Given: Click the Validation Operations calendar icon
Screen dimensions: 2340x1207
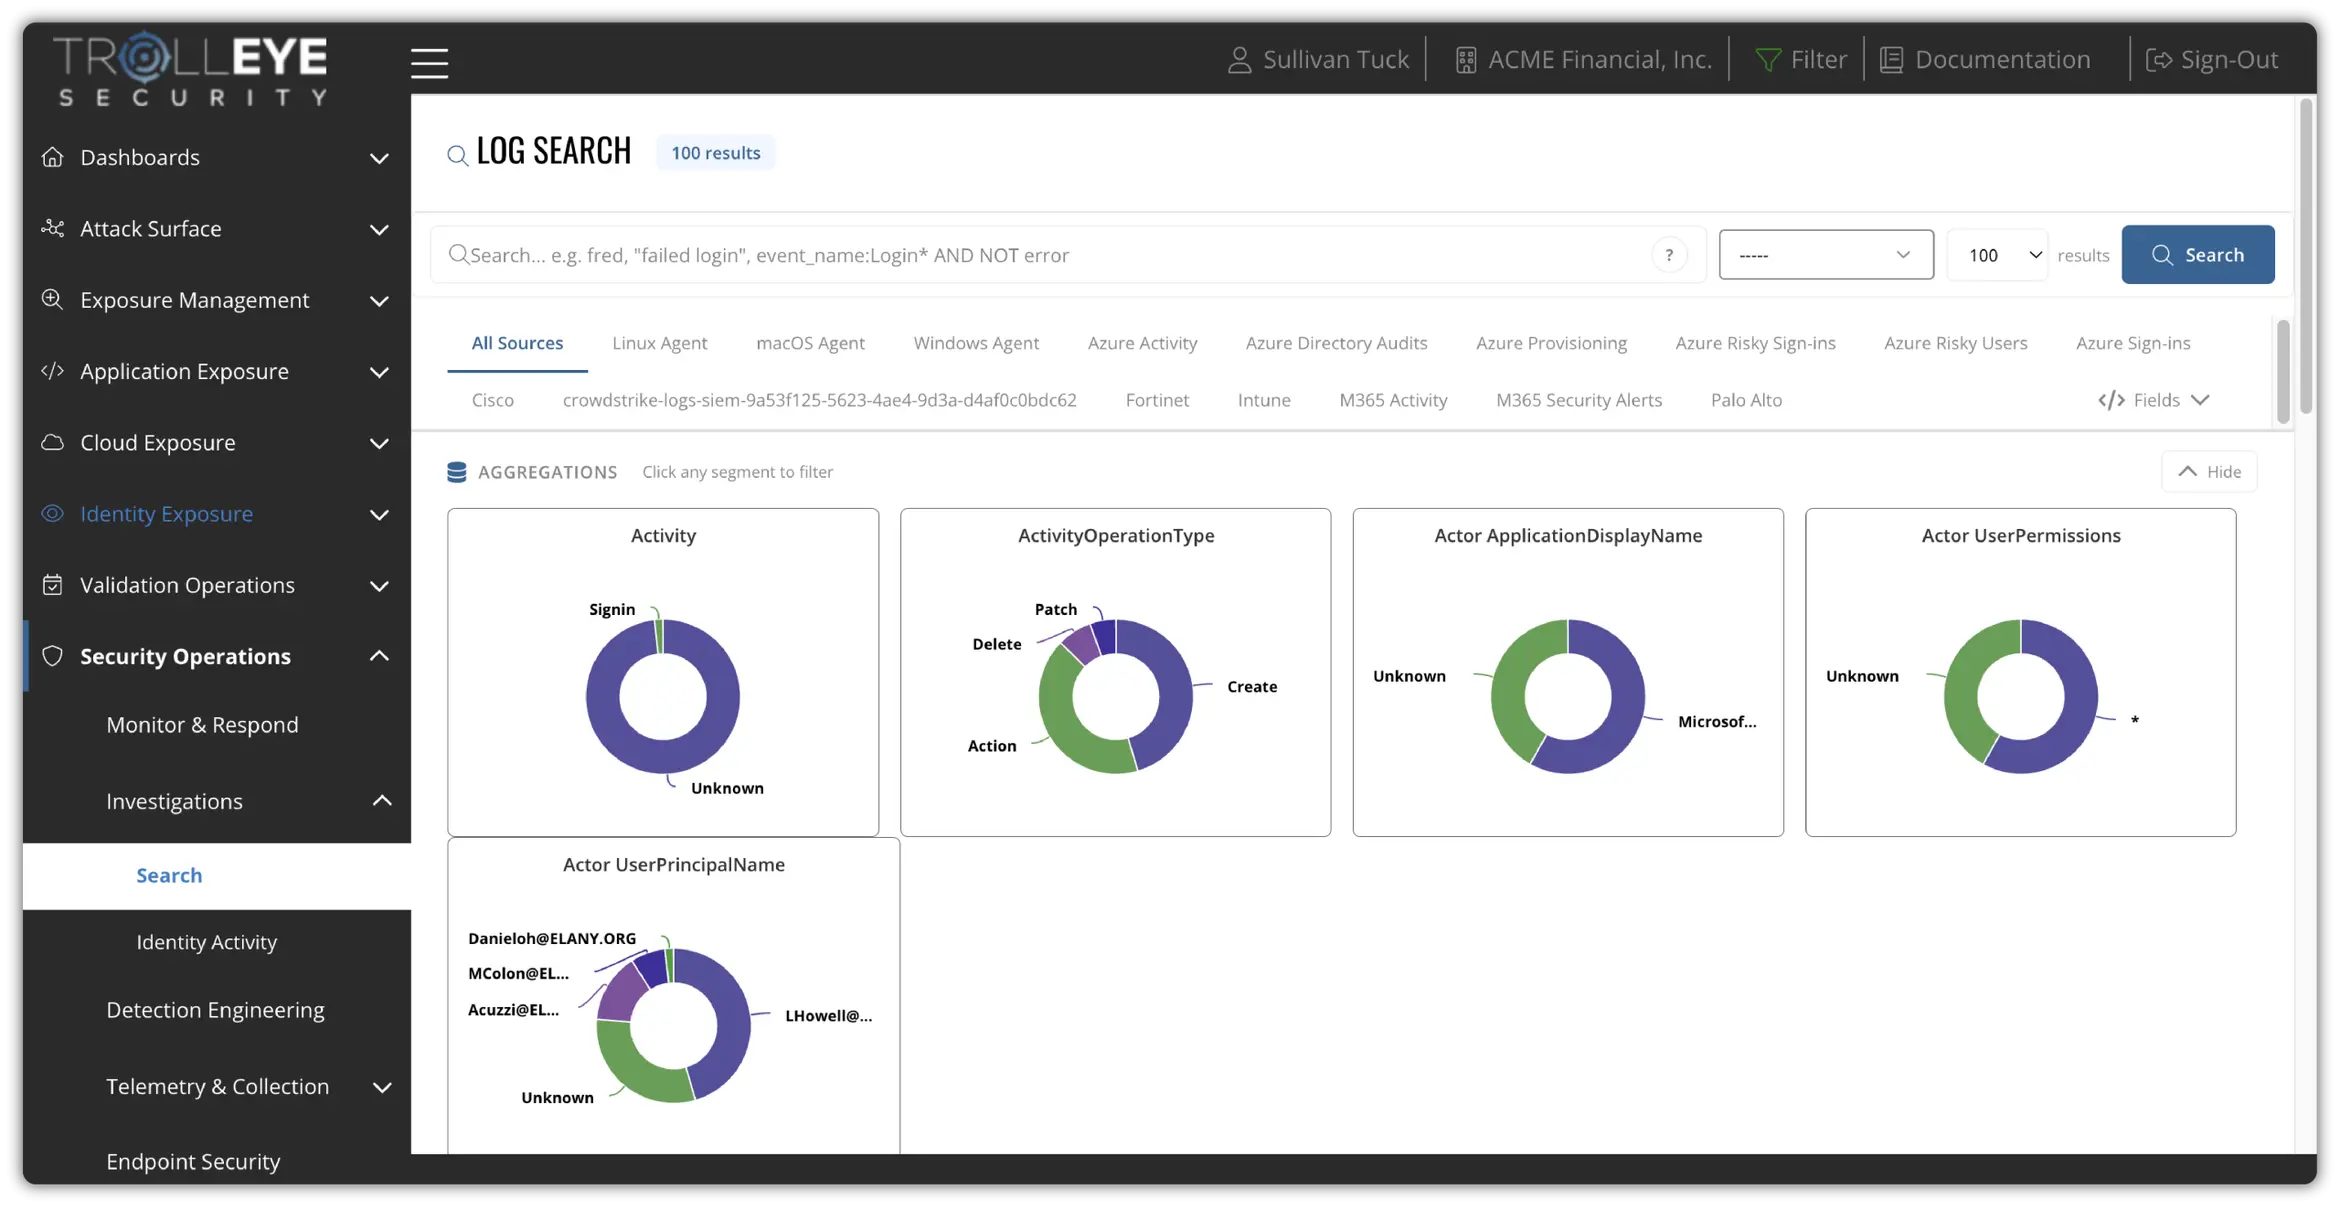Looking at the screenshot, I should coord(52,584).
